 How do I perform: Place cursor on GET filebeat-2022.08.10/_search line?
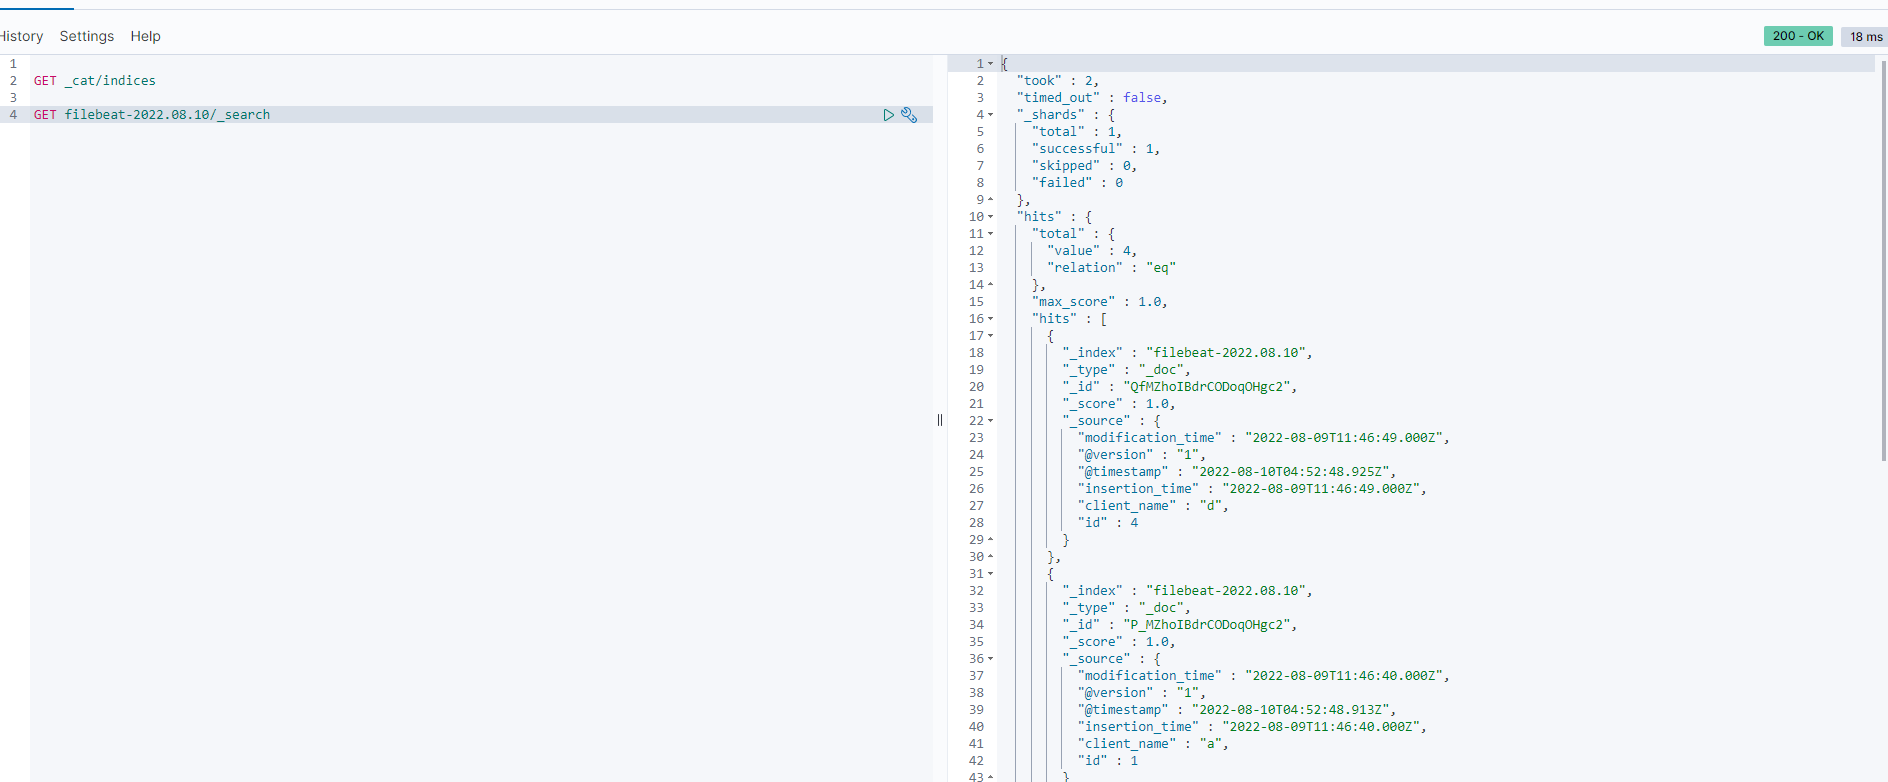click(x=152, y=115)
